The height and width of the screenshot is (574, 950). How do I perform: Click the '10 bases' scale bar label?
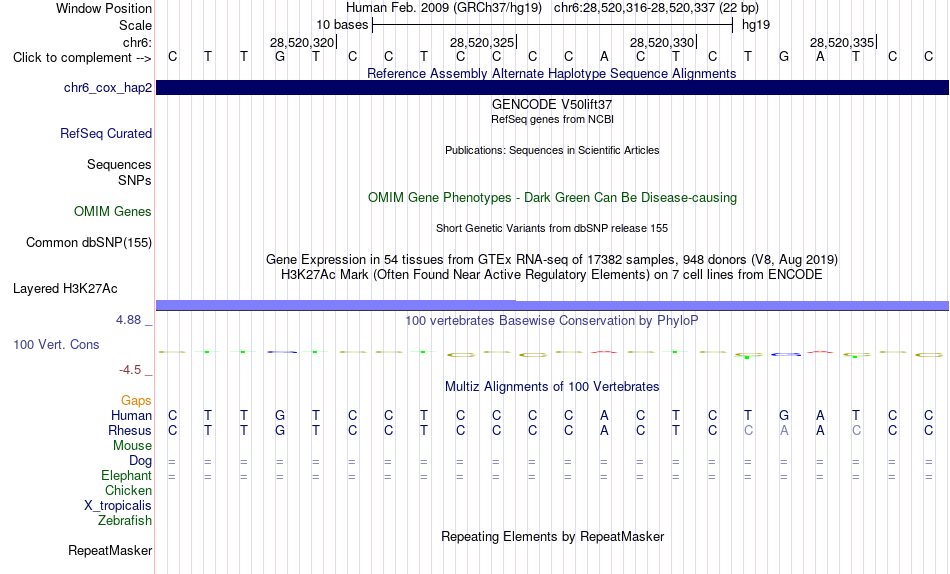pyautogui.click(x=342, y=25)
